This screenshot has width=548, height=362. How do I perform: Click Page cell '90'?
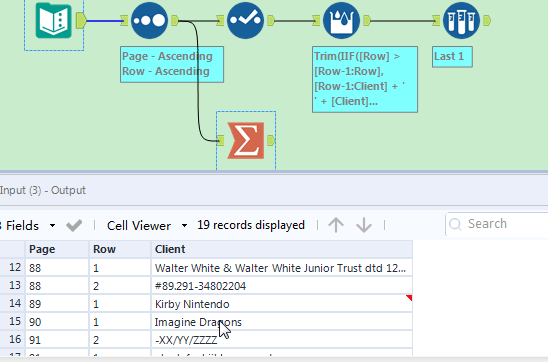(x=57, y=322)
